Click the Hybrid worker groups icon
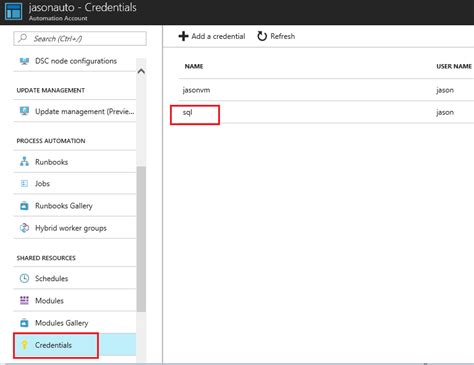Screen dimensions: 474x365 [24, 228]
